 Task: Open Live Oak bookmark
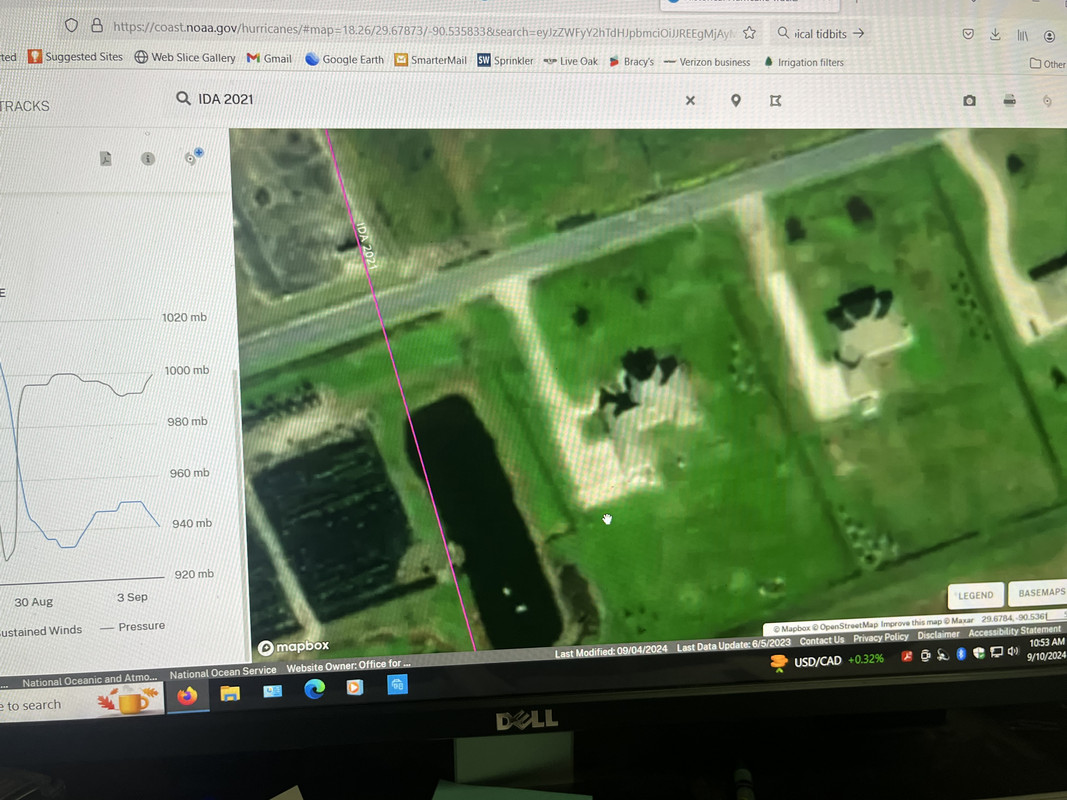coord(571,61)
